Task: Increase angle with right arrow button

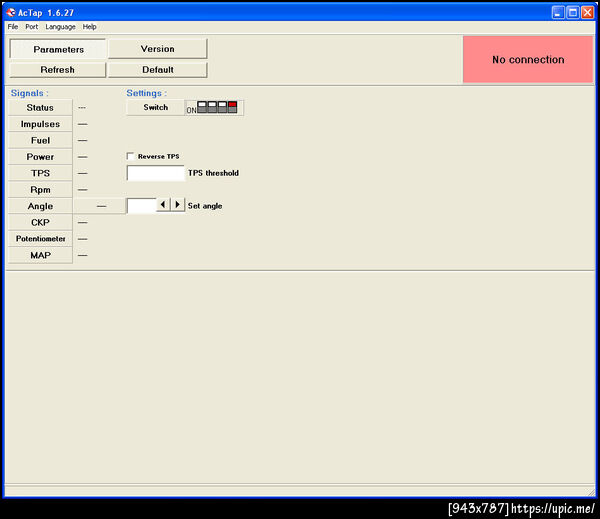Action: click(x=178, y=205)
